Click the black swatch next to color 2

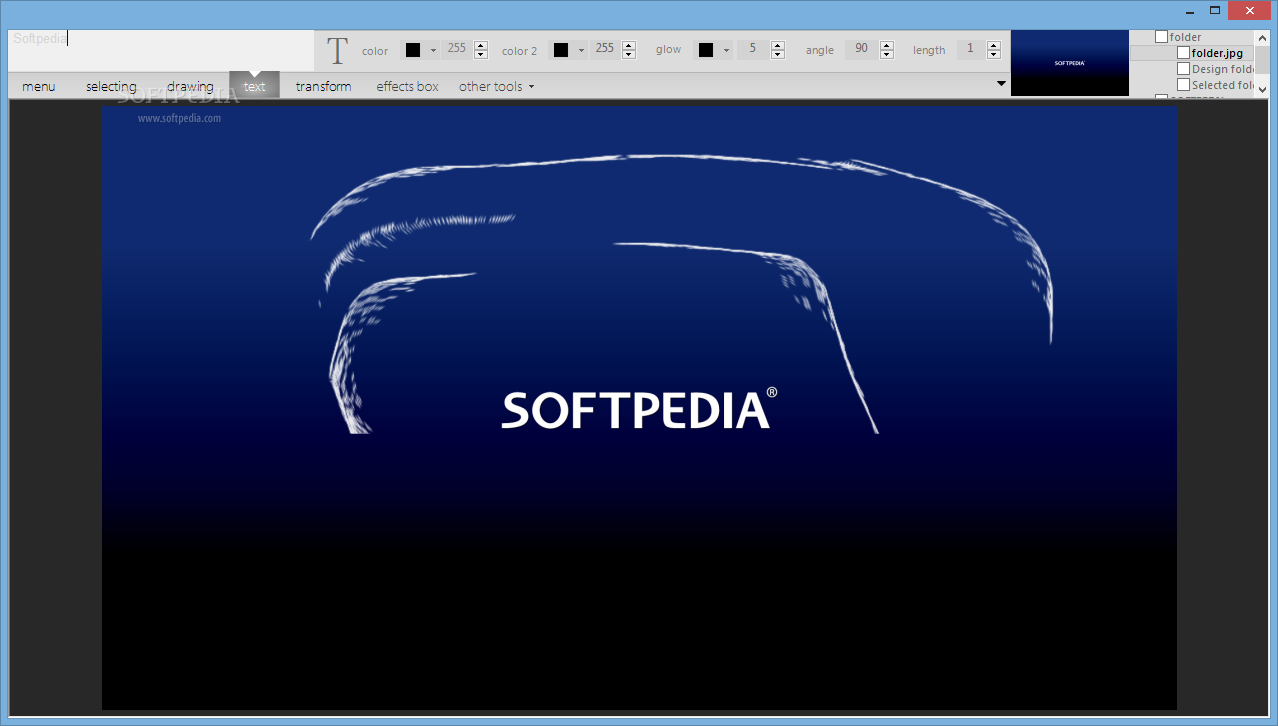[x=561, y=50]
